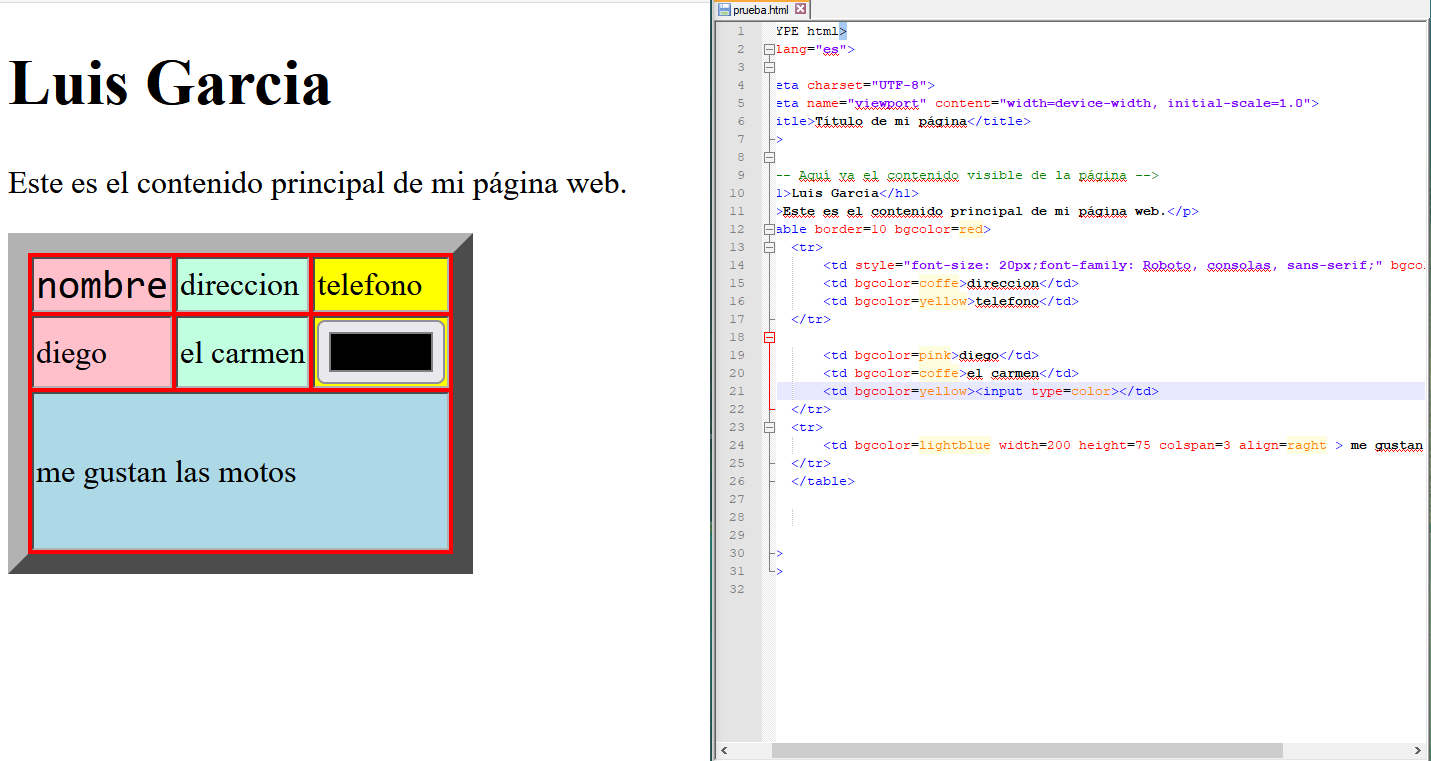Click the save icon on prueba.html tab
The image size is (1431, 761).
[724, 9]
